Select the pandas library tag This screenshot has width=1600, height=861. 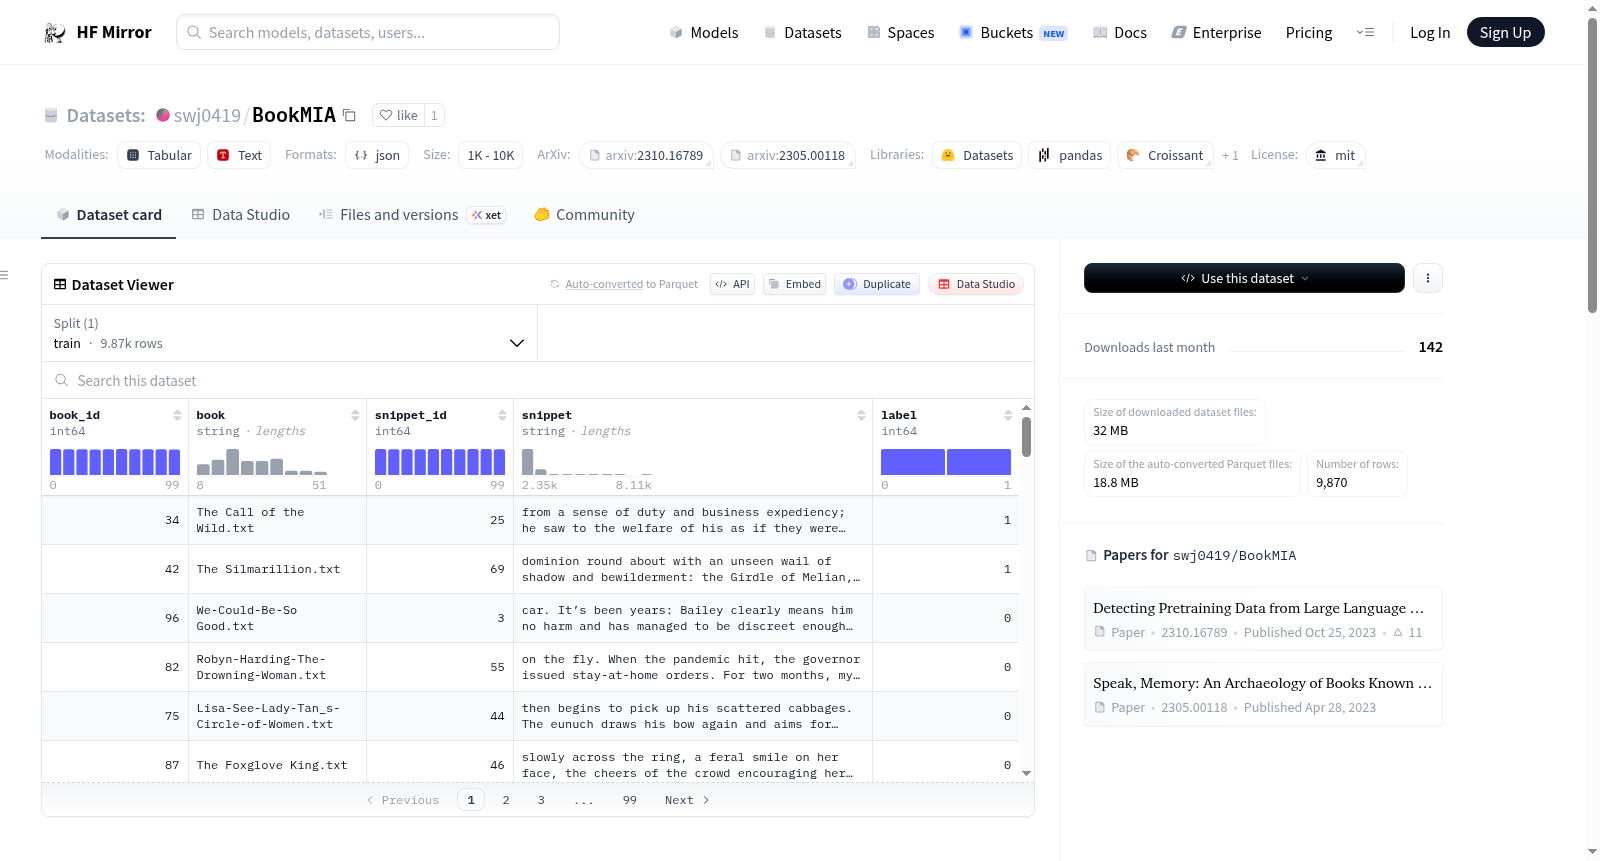1069,155
